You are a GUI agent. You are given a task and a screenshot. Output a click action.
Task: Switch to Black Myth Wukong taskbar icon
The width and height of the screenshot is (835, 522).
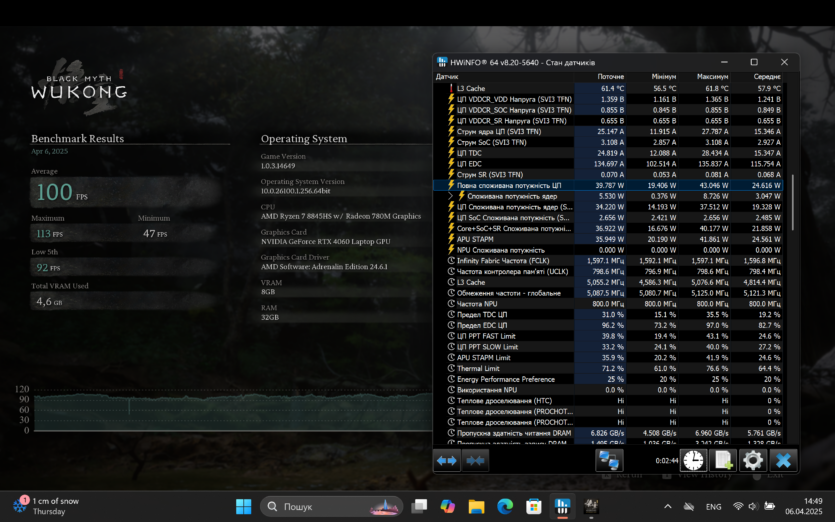[x=591, y=506]
